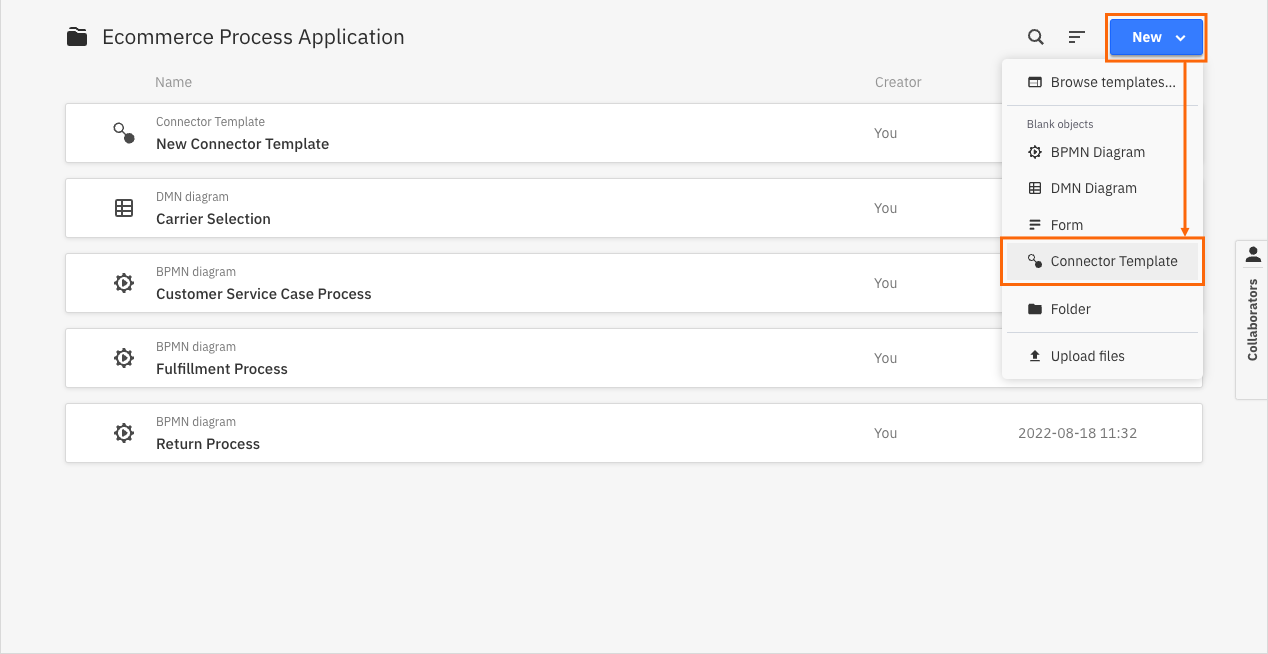Image resolution: width=1268 pixels, height=654 pixels.
Task: Choose Browse templates from the menu
Action: (1112, 82)
